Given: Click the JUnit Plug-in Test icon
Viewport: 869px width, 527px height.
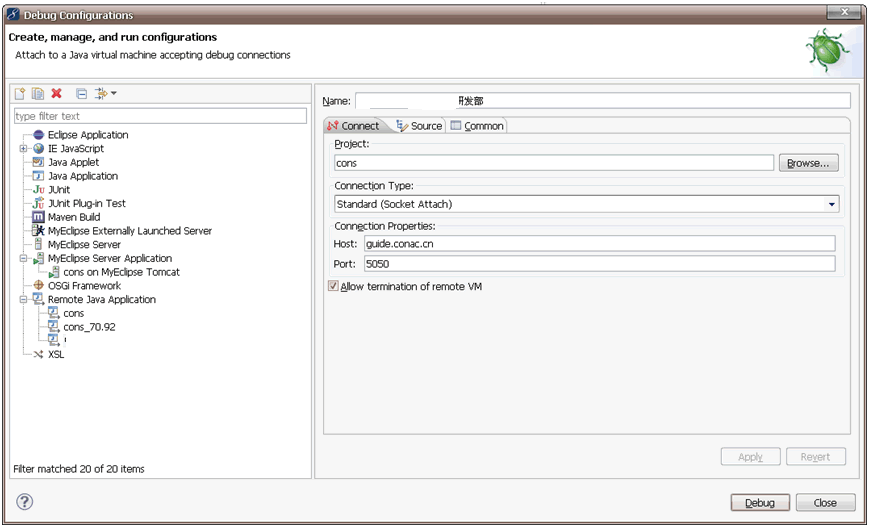Looking at the screenshot, I should point(38,203).
